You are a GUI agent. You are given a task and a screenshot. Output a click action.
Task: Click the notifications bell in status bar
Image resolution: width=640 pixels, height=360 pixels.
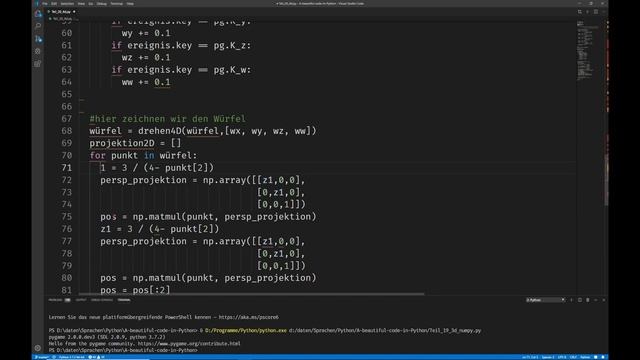click(603, 357)
